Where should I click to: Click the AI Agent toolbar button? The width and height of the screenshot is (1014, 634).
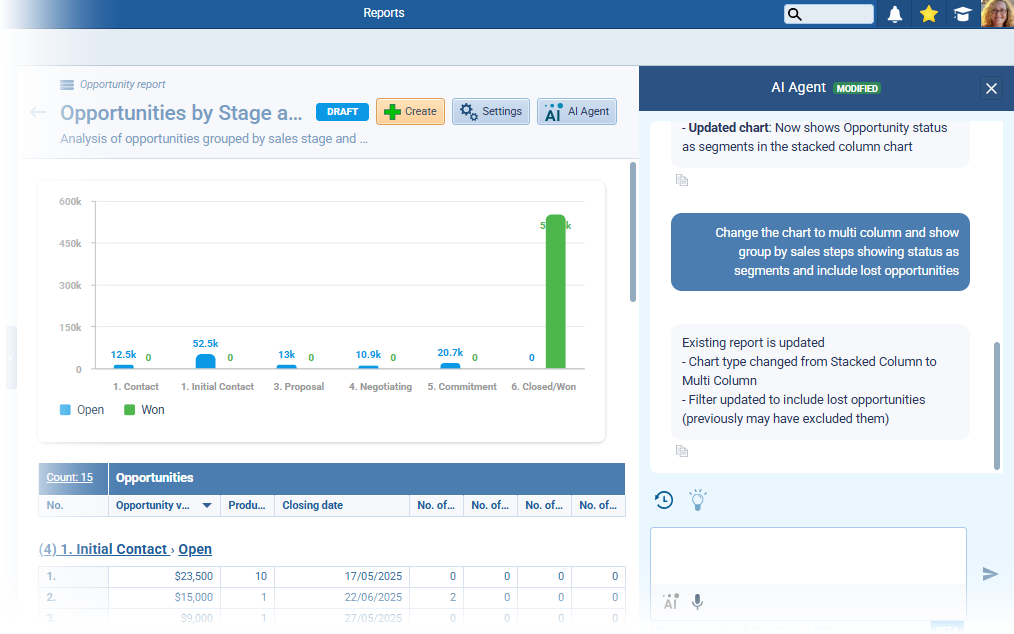point(577,112)
